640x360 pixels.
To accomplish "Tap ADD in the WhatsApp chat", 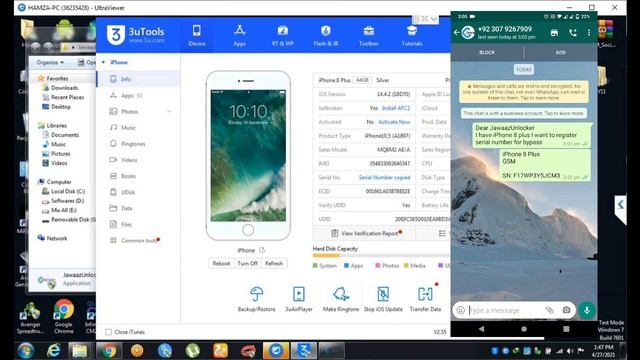I will click(560, 53).
